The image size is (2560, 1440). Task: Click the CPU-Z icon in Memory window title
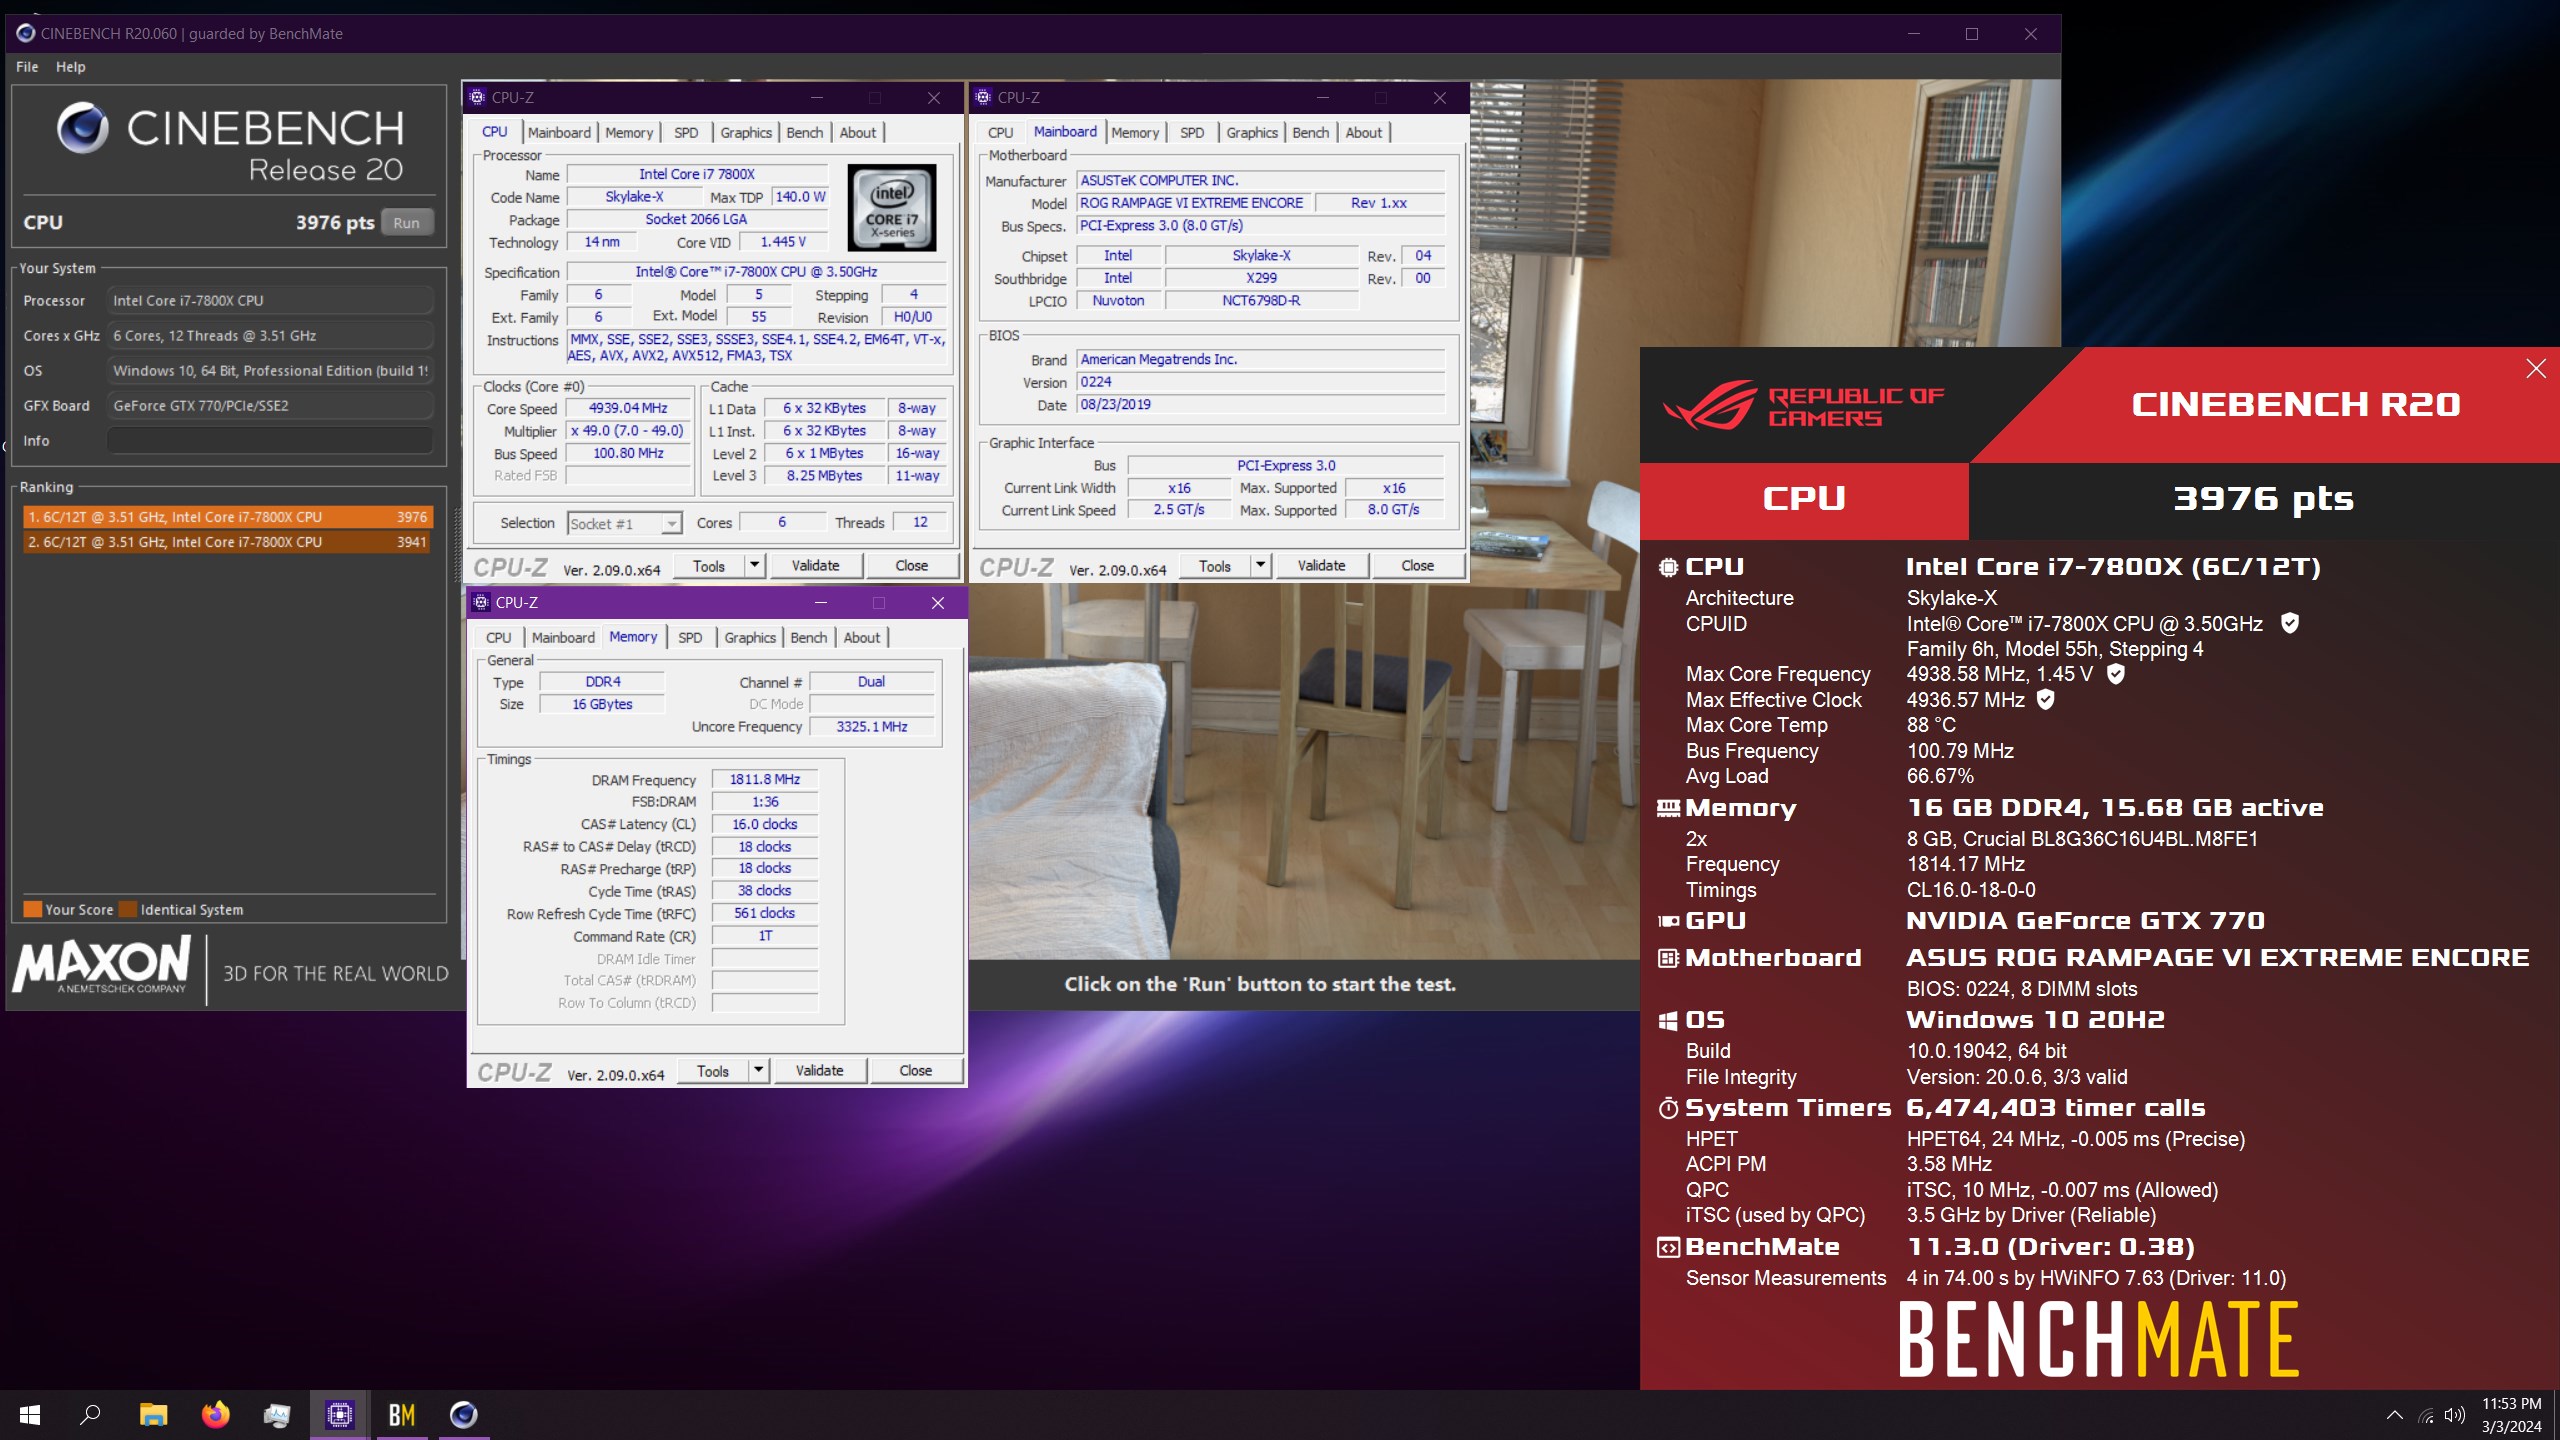click(x=481, y=602)
